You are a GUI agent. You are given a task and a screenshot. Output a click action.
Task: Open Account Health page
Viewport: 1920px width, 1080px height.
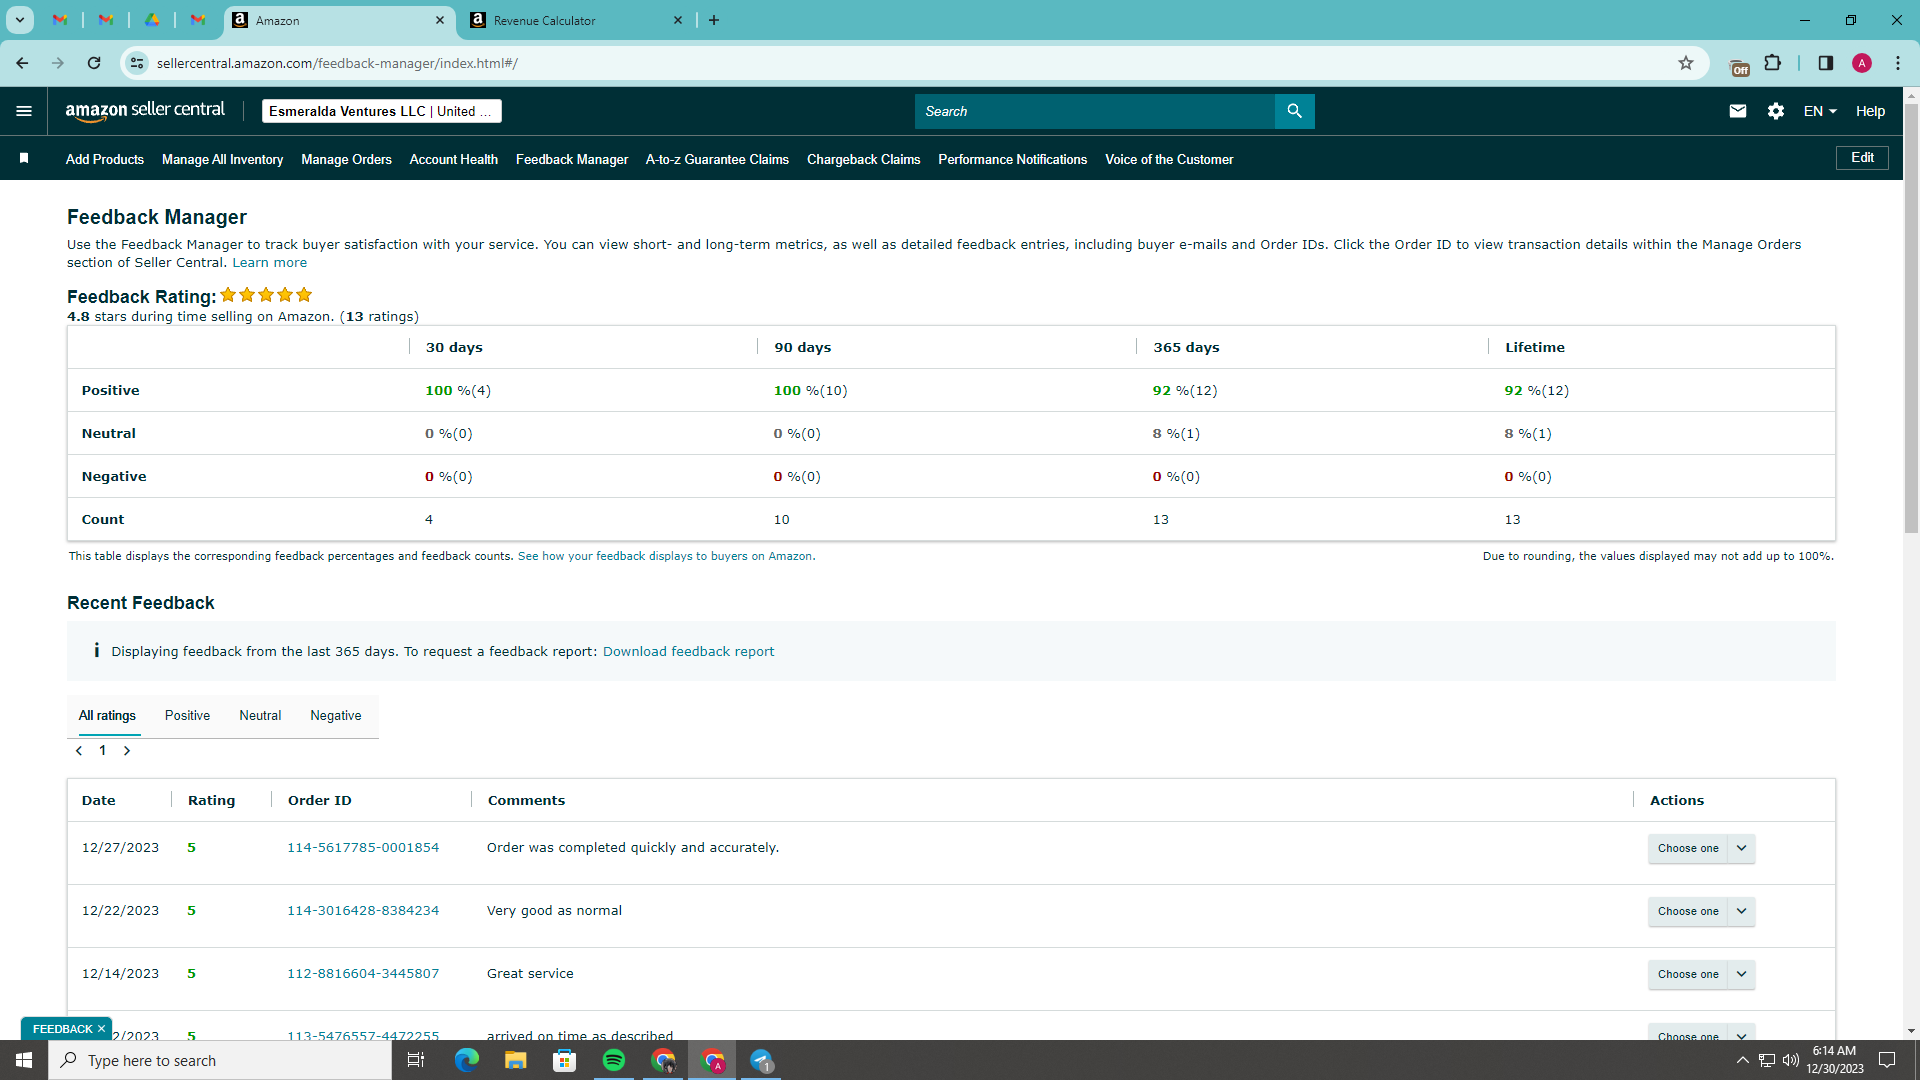(453, 159)
